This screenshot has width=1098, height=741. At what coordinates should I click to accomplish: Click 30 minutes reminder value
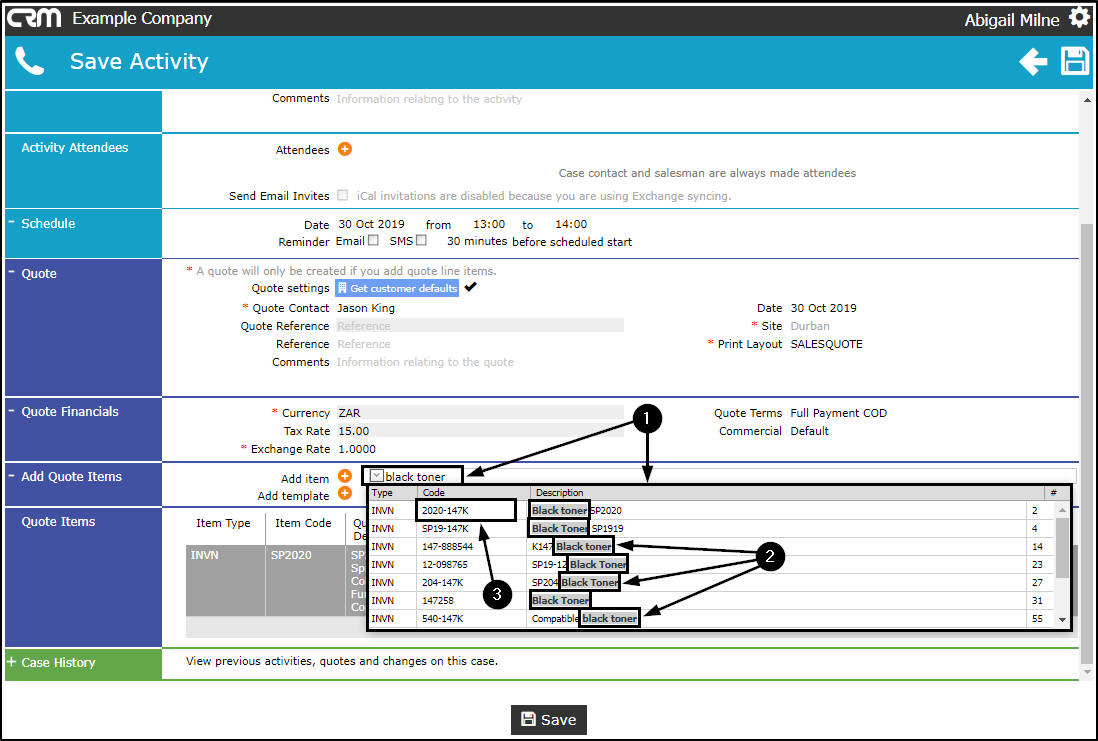tap(477, 241)
